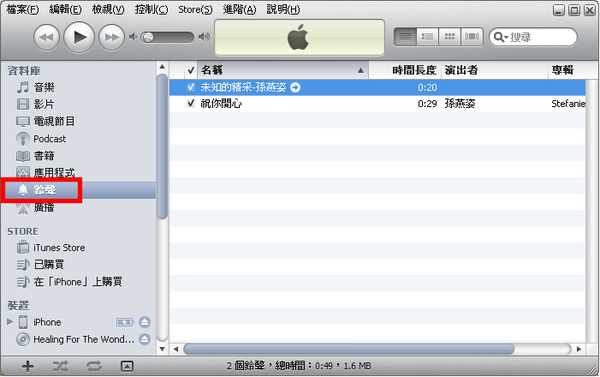Click the 2 個鈴聲 status bar summary
This screenshot has height=377, width=600.
[x=298, y=366]
